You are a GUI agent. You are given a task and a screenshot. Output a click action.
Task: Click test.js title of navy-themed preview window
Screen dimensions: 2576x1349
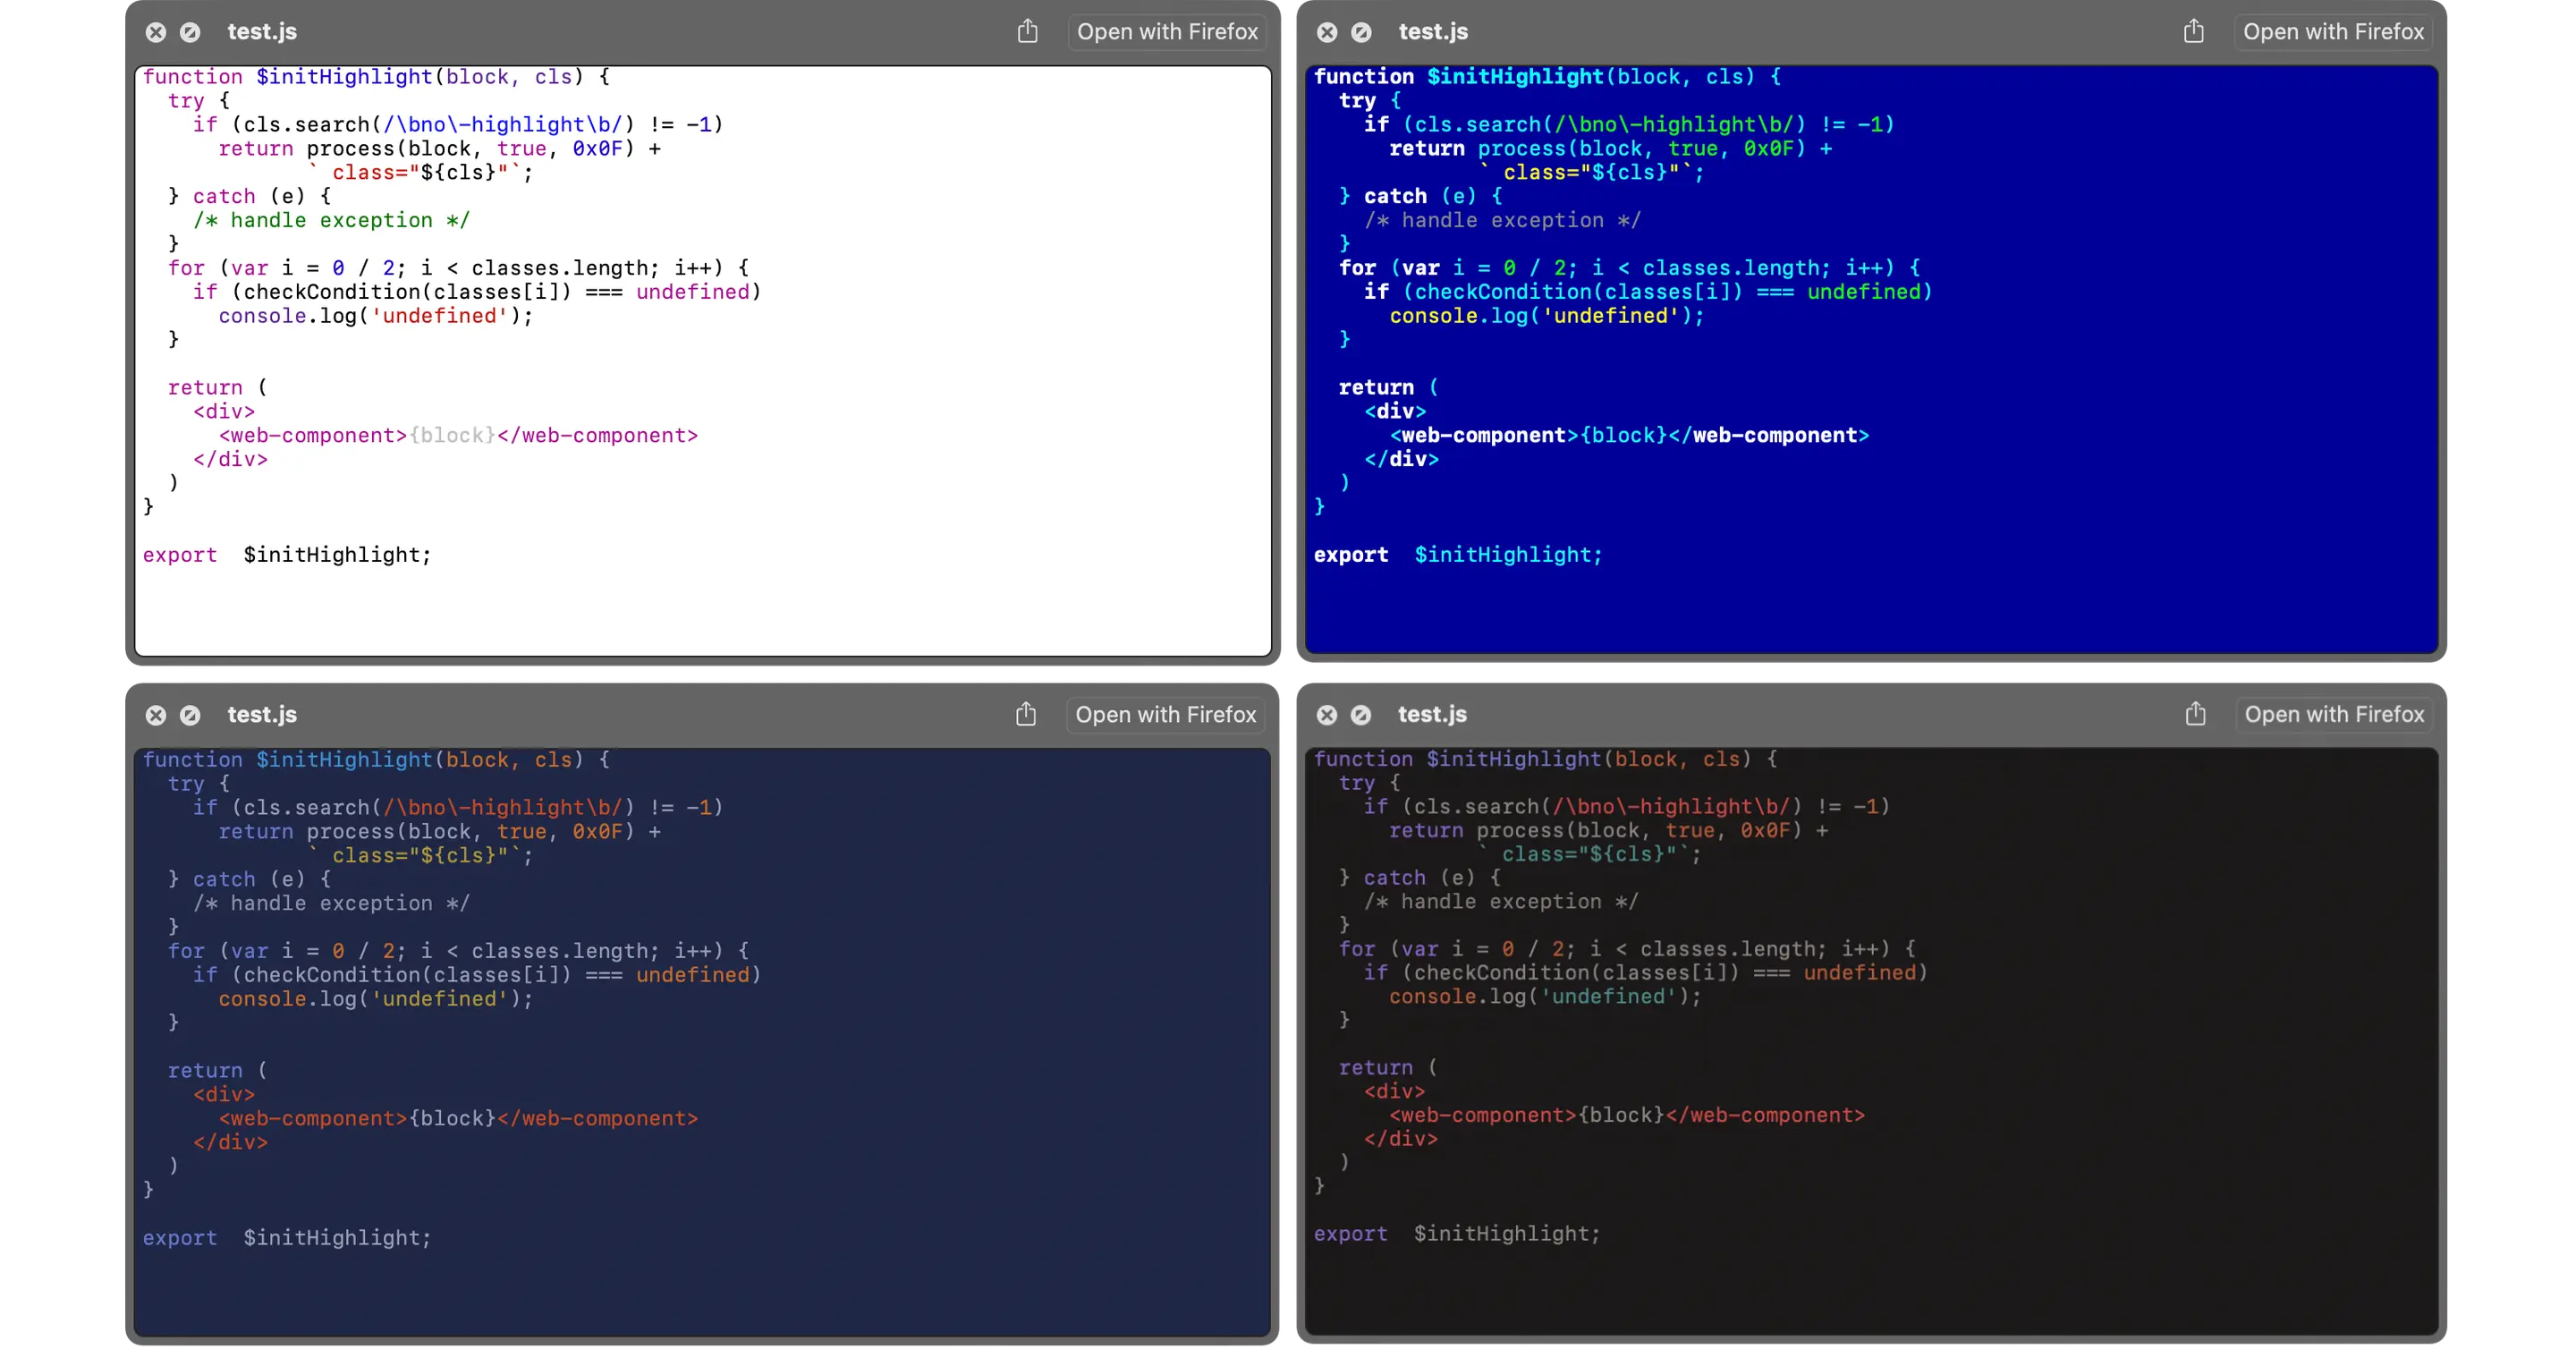click(x=262, y=714)
